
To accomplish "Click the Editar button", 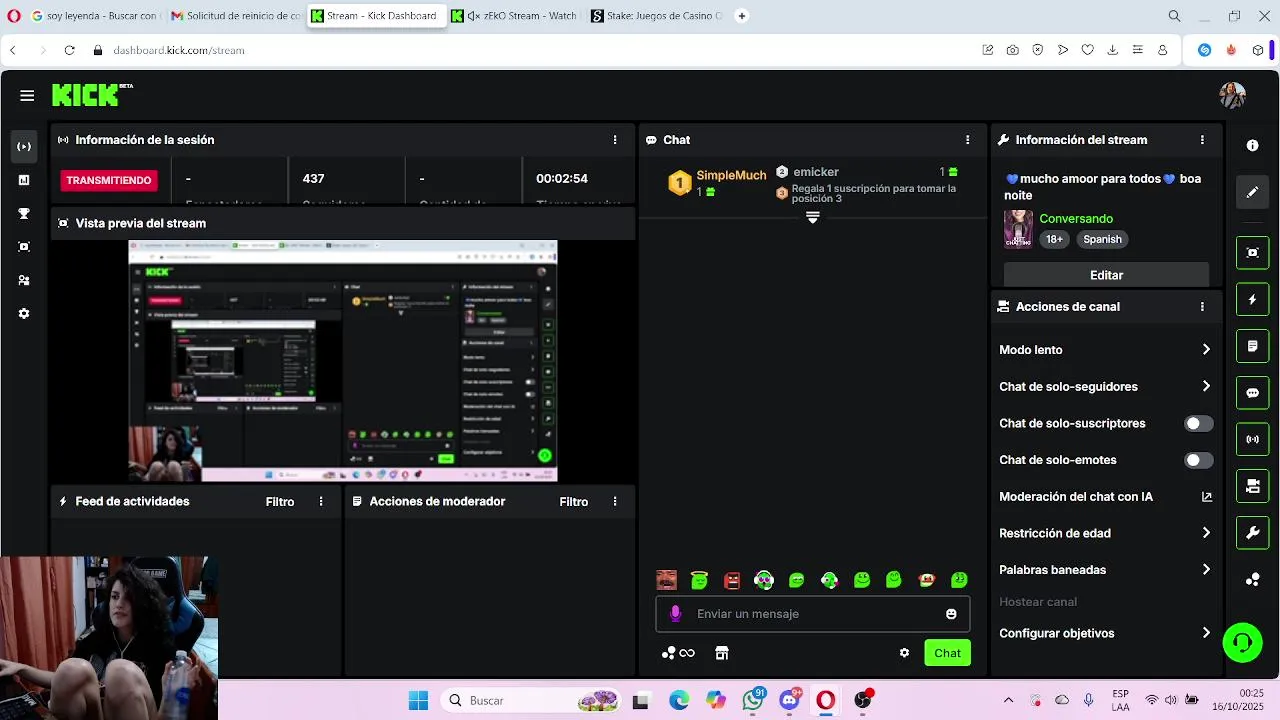I will coord(1106,275).
